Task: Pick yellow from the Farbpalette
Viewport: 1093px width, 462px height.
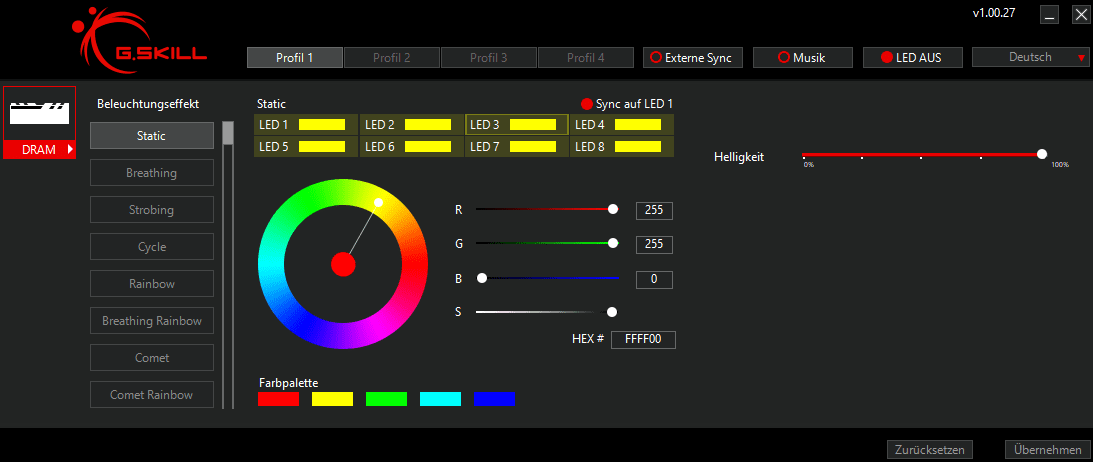Action: (332, 399)
